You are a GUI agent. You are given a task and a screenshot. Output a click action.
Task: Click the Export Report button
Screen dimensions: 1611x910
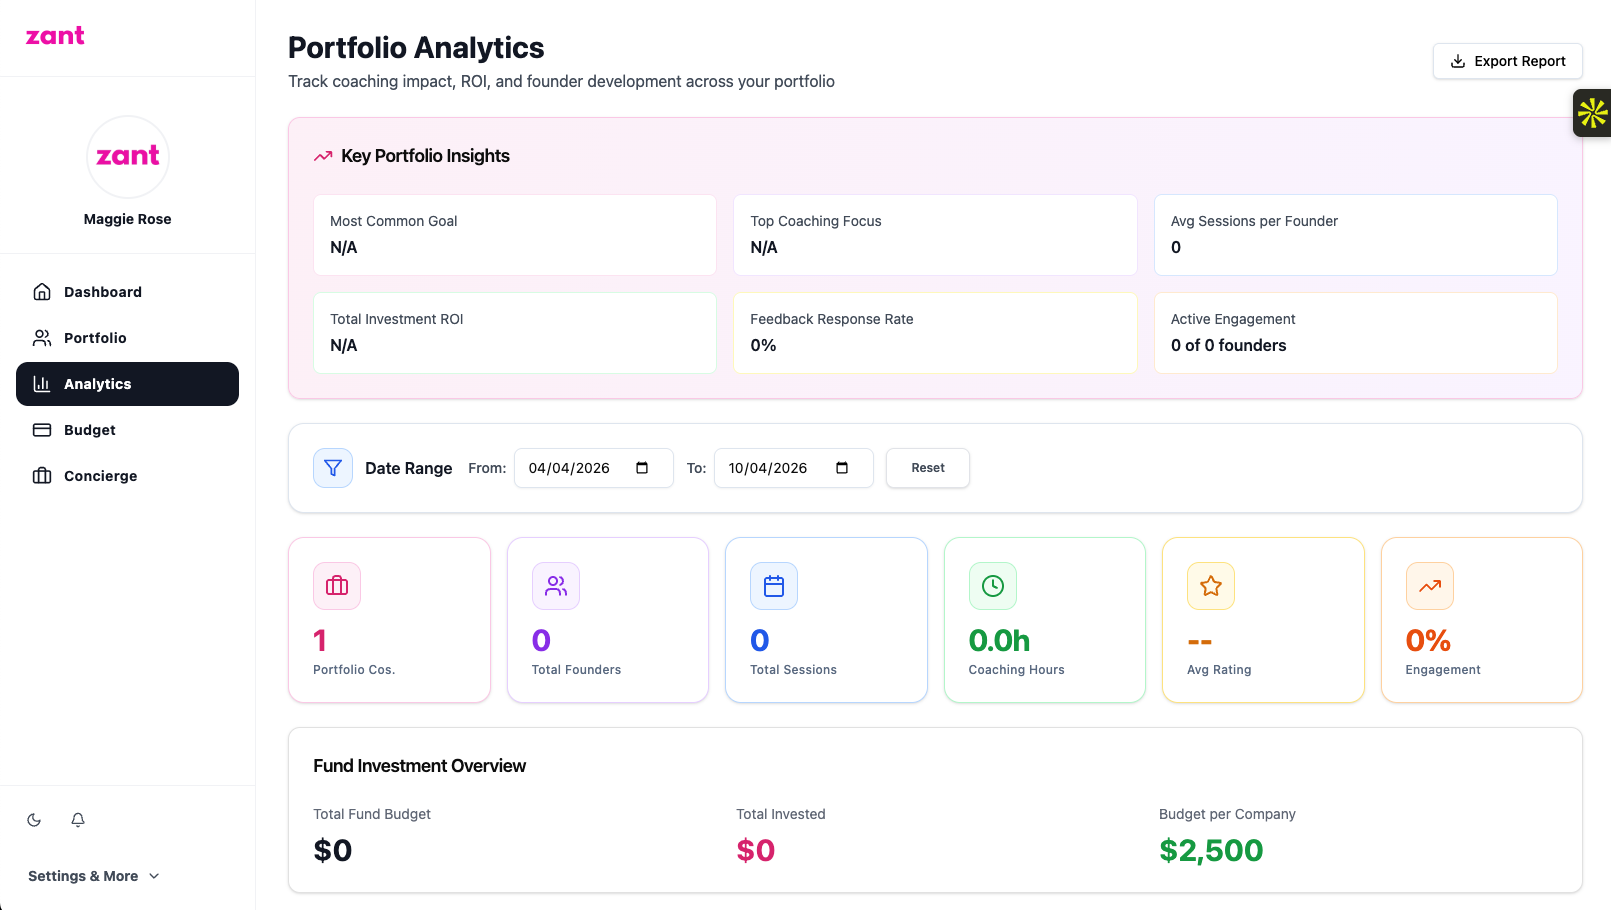1508,61
